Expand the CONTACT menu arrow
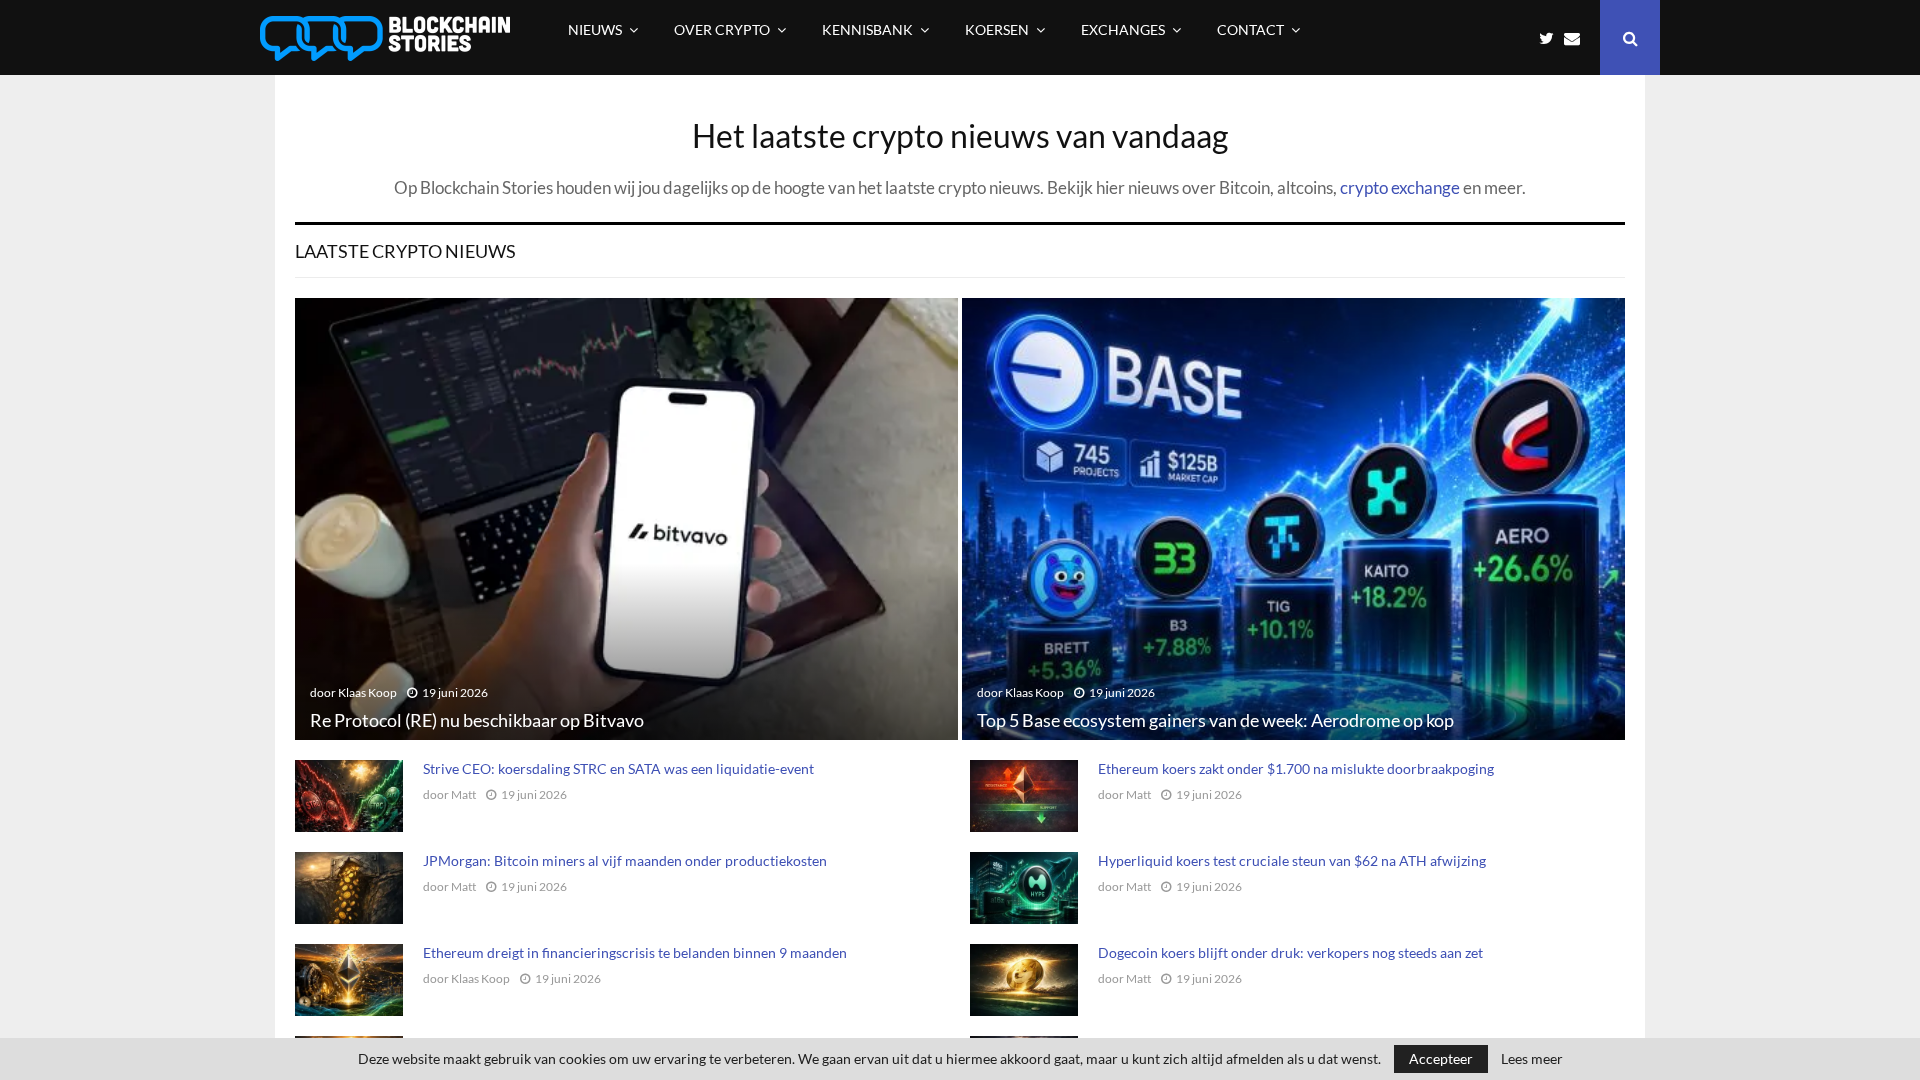Viewport: 1920px width, 1080px height. [1295, 31]
